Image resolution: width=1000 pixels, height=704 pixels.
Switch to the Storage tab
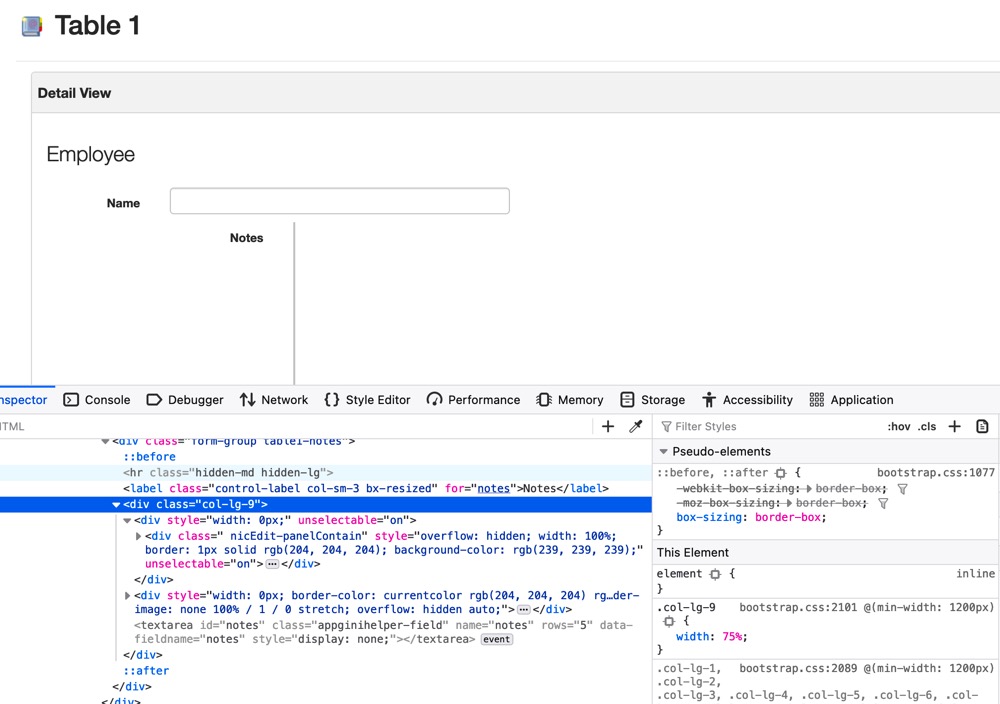pyautogui.click(x=652, y=400)
